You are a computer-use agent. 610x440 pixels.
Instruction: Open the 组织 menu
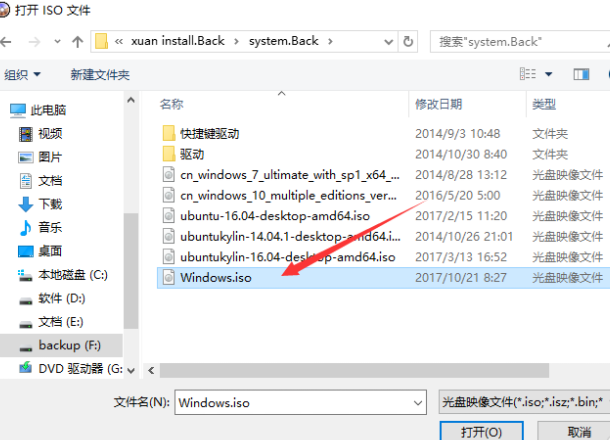[22, 74]
